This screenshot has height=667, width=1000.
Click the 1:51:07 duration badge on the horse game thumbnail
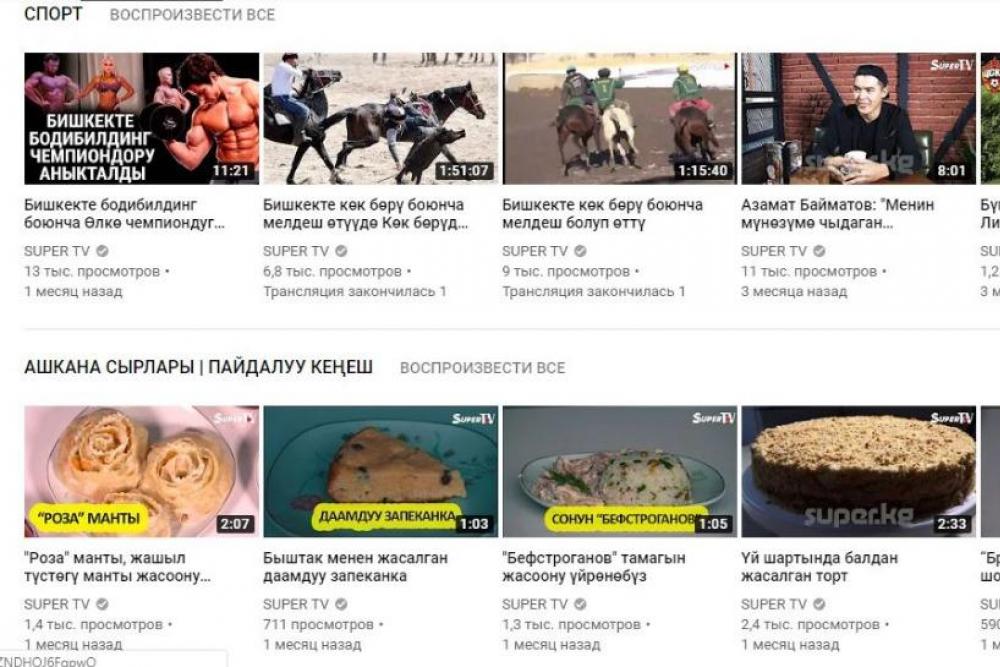(464, 171)
